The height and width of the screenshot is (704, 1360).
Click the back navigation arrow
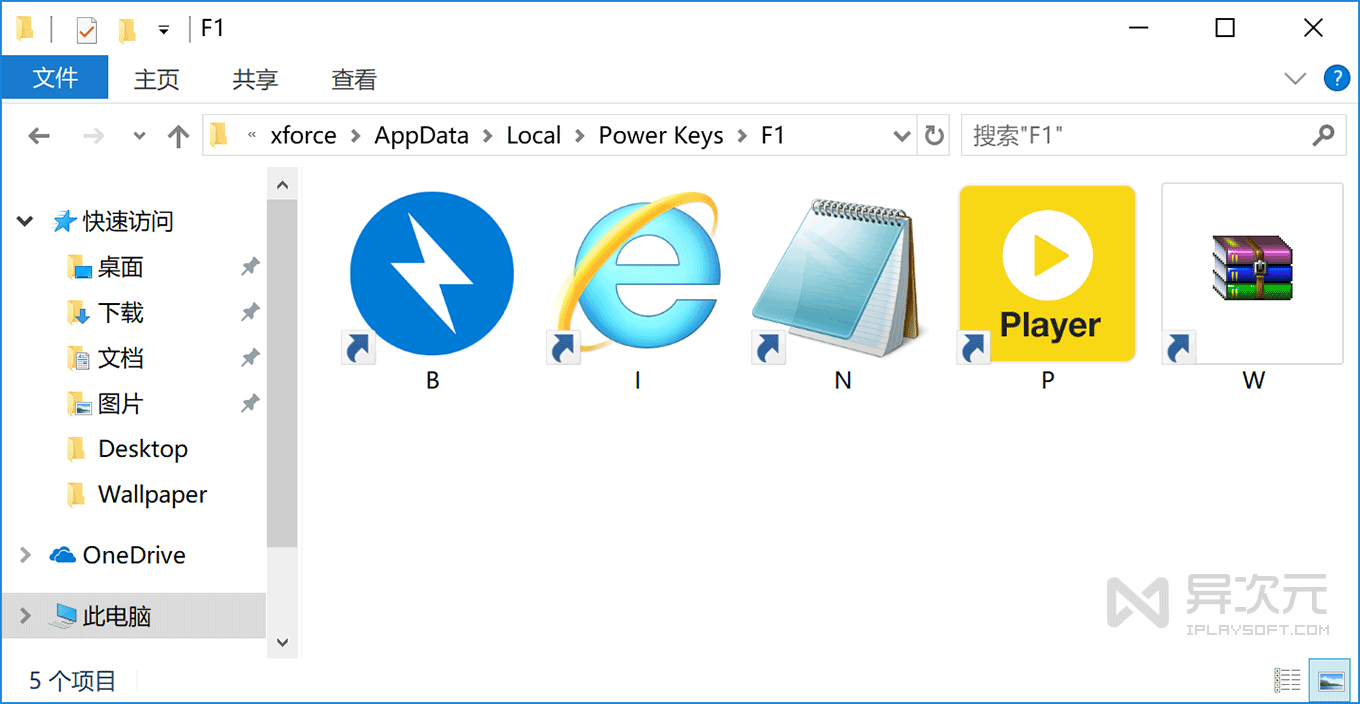(x=38, y=135)
